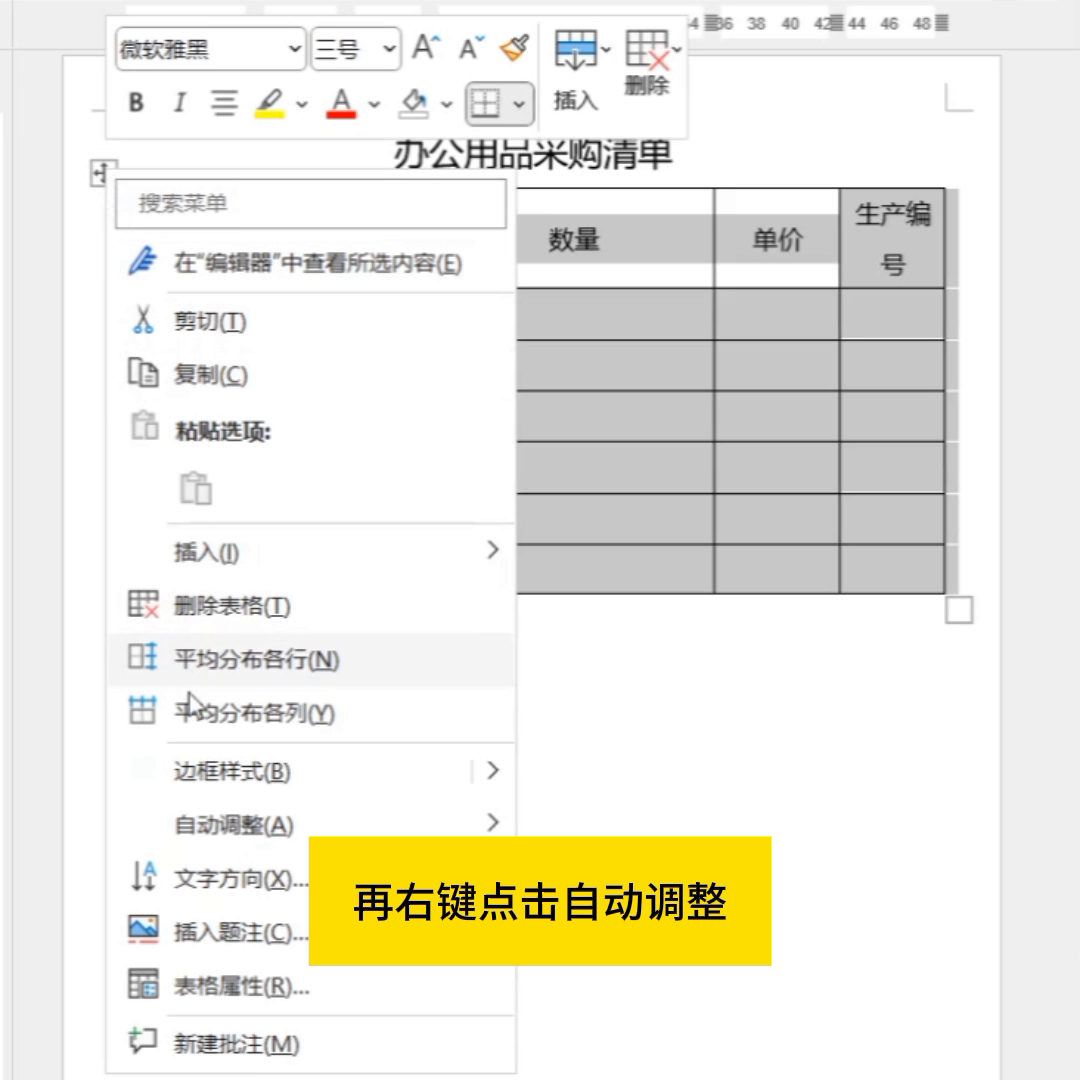Screen dimensions: 1080x1080
Task: Expand highlight color dropdown arrow
Action: point(302,105)
